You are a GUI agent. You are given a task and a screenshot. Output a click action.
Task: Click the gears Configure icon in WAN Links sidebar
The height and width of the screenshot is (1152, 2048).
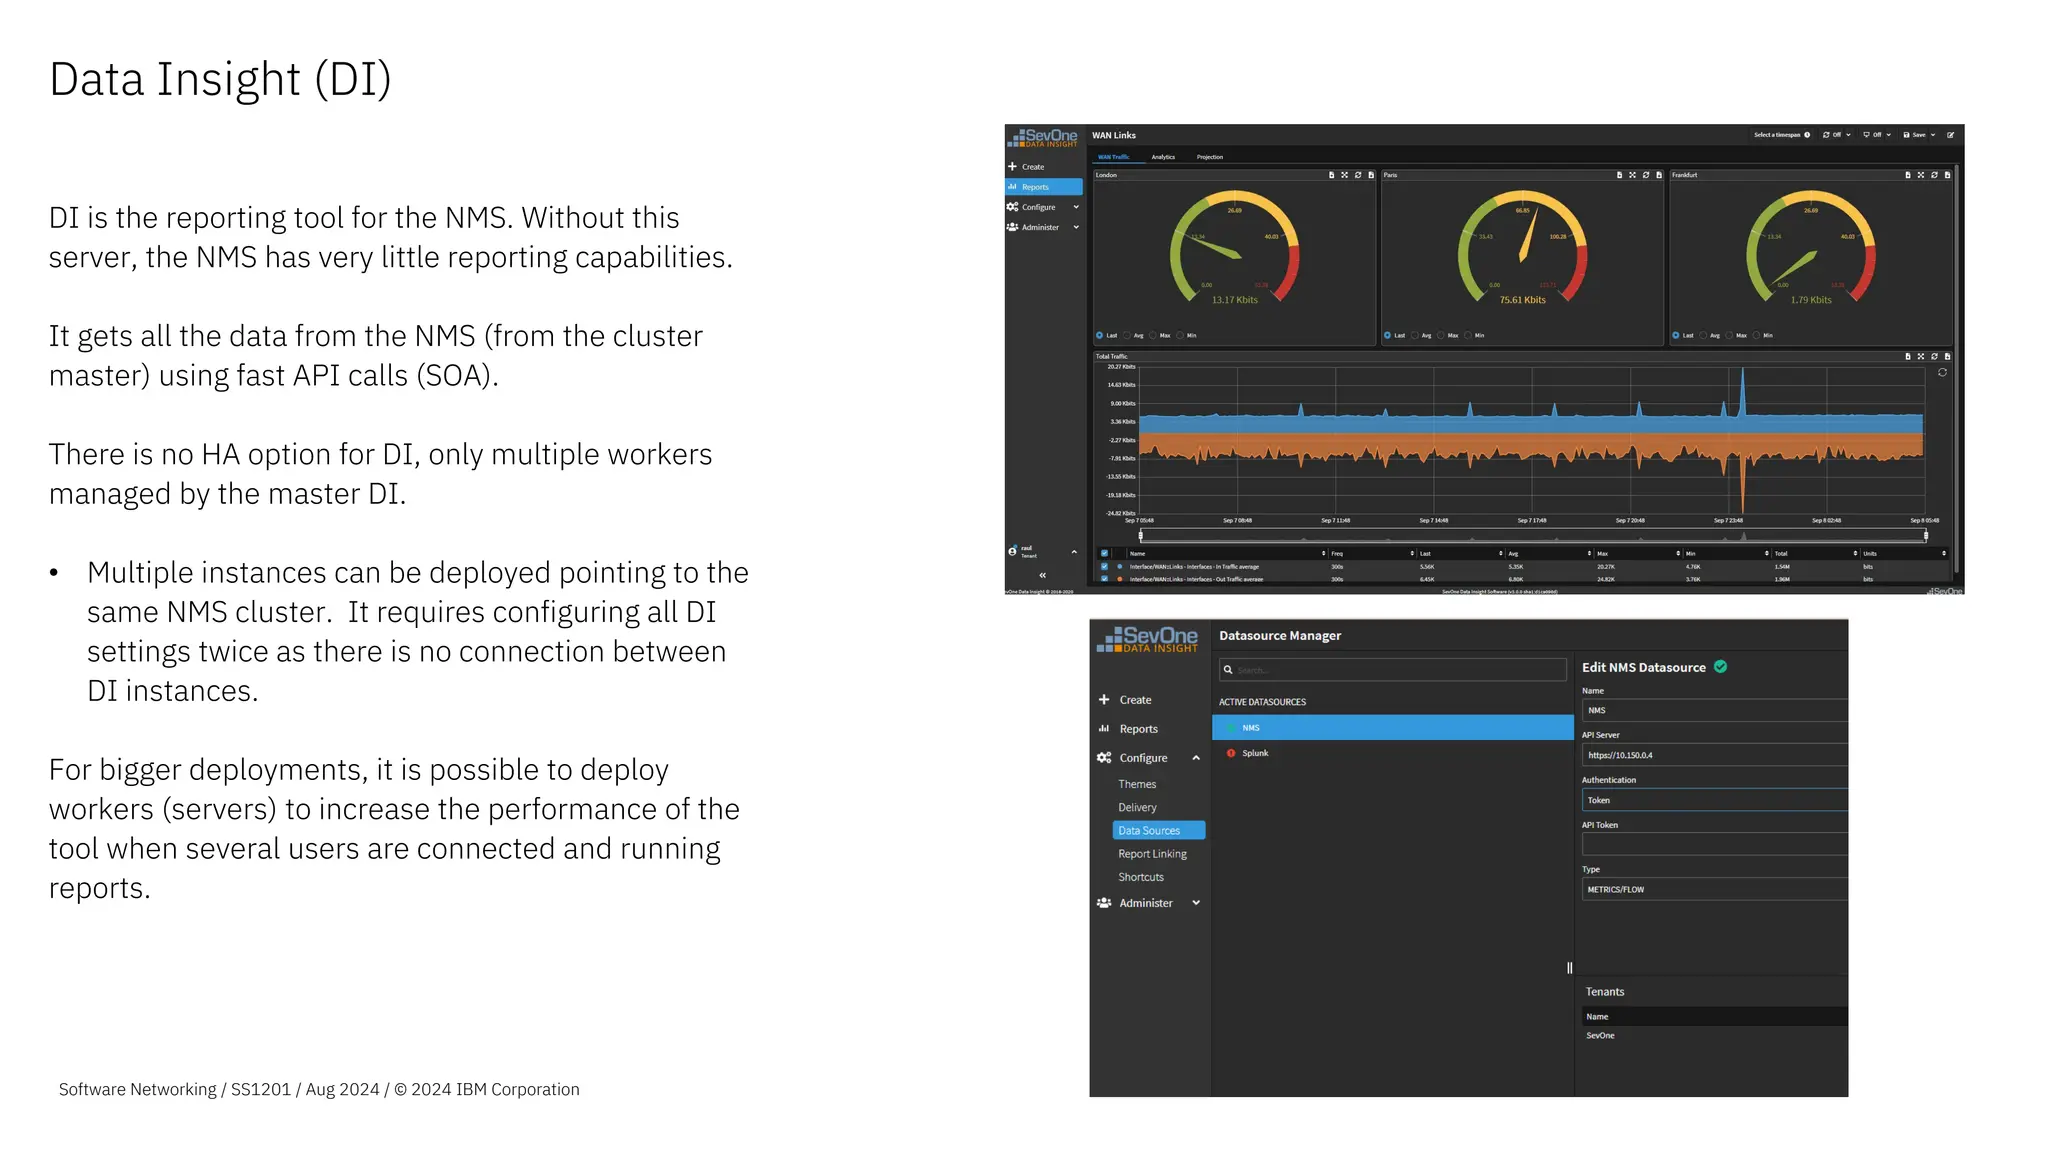tap(1013, 207)
